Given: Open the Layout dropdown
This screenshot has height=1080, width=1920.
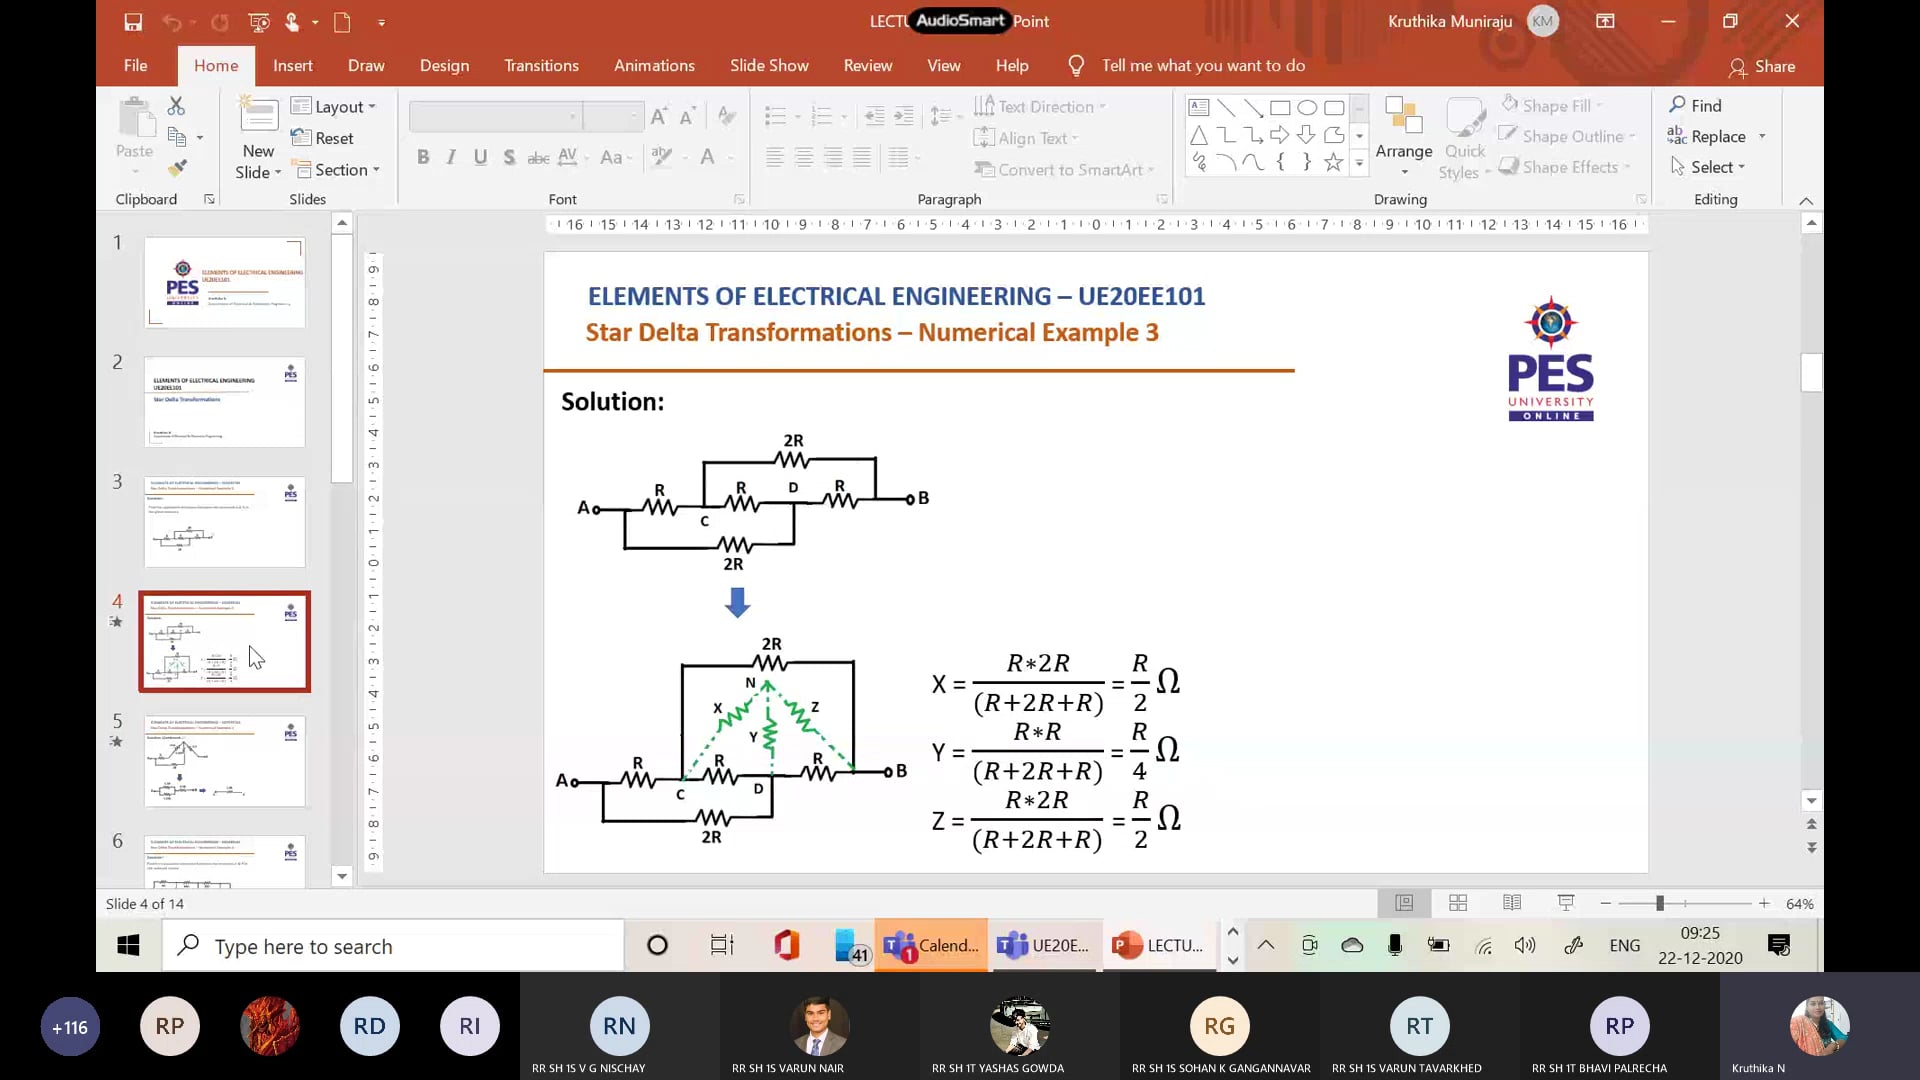Looking at the screenshot, I should point(334,106).
